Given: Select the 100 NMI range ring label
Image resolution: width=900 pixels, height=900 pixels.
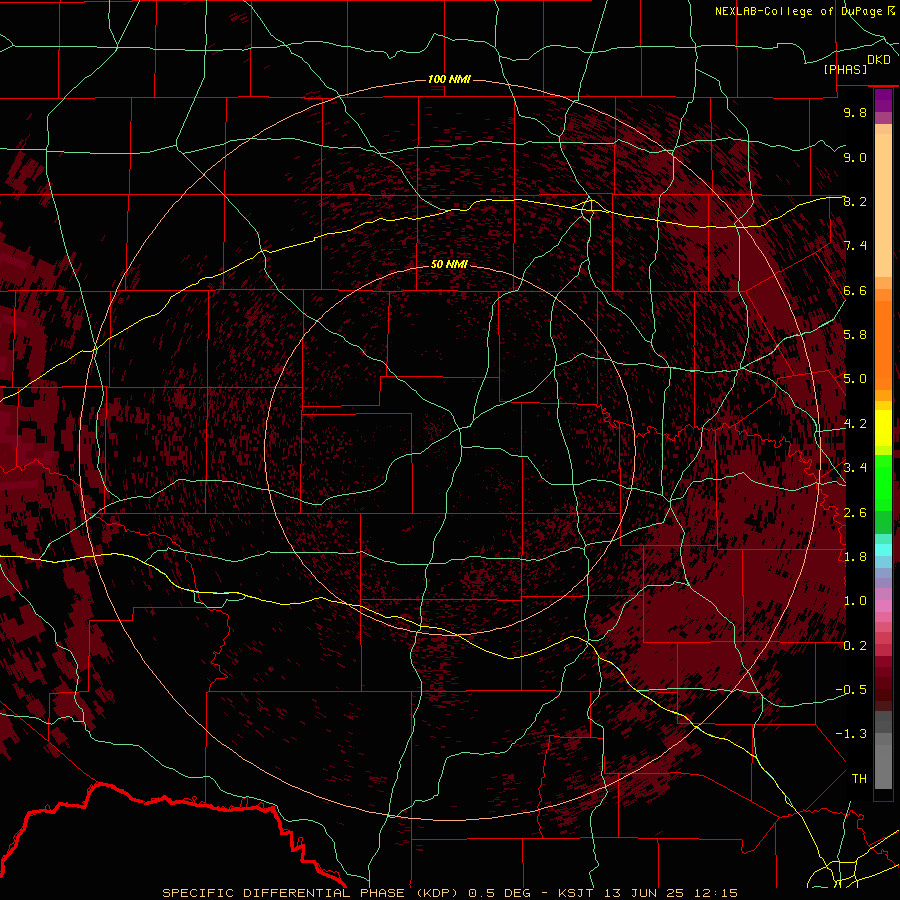Looking at the screenshot, I should tap(449, 79).
